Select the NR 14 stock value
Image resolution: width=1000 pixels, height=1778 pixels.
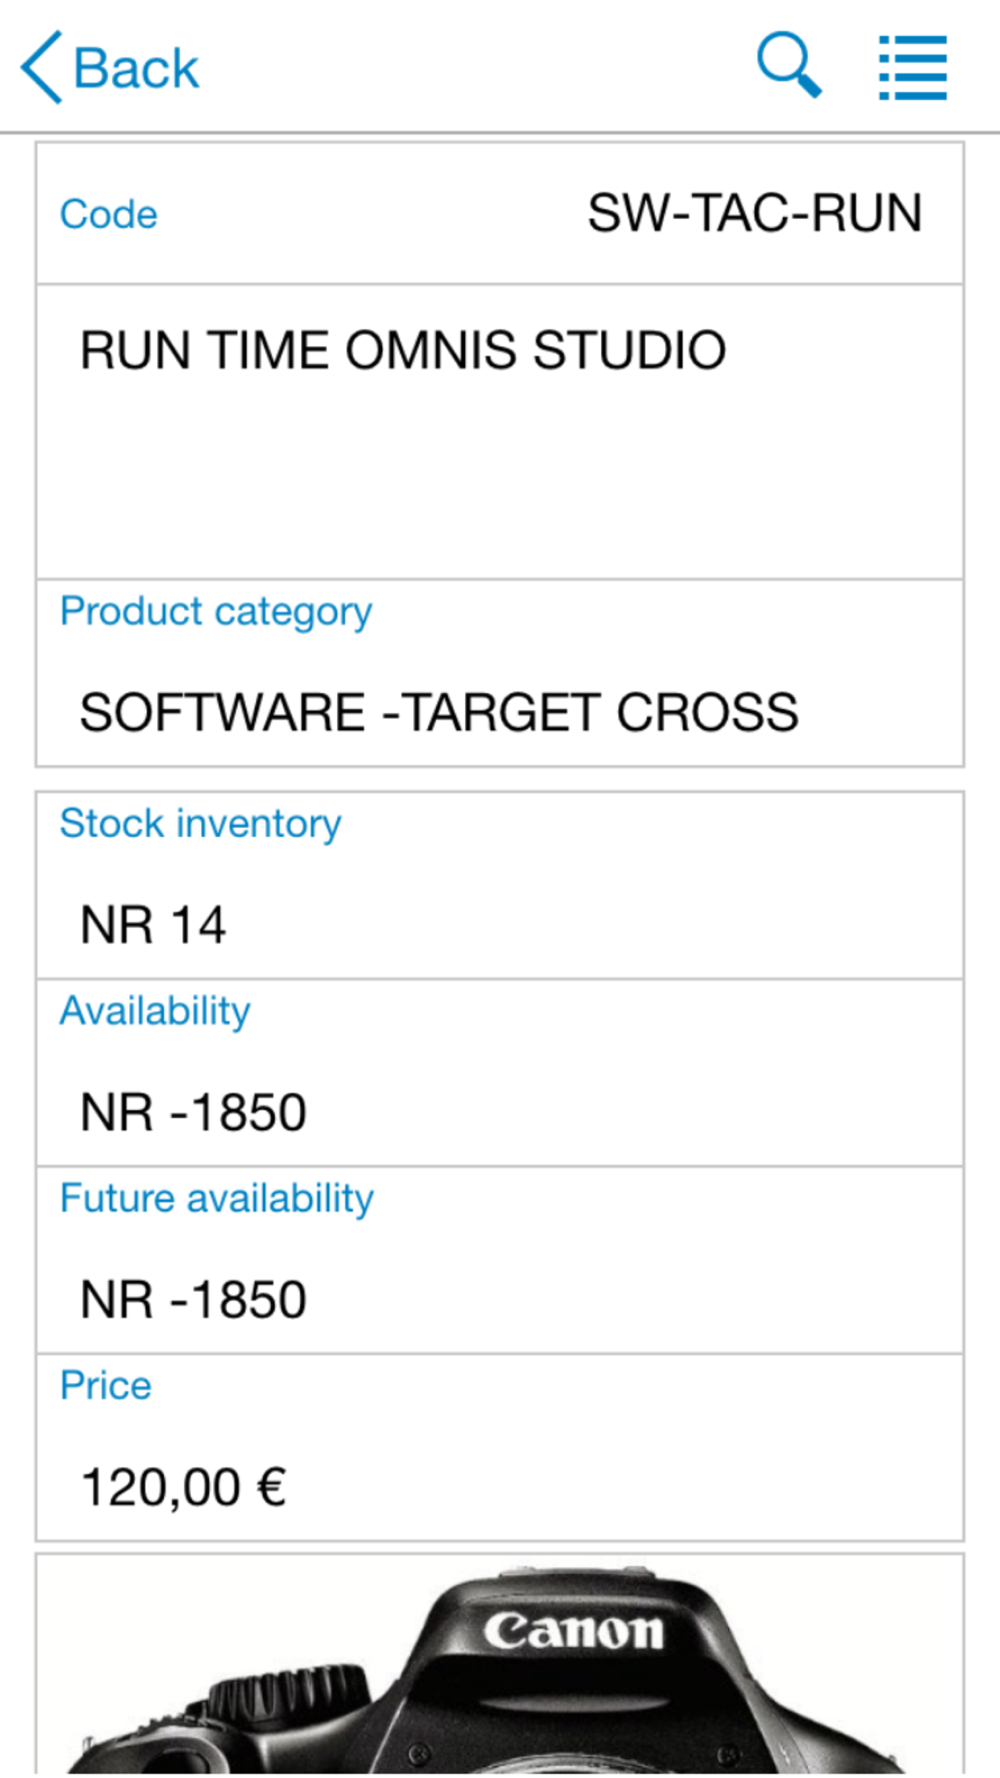153,925
